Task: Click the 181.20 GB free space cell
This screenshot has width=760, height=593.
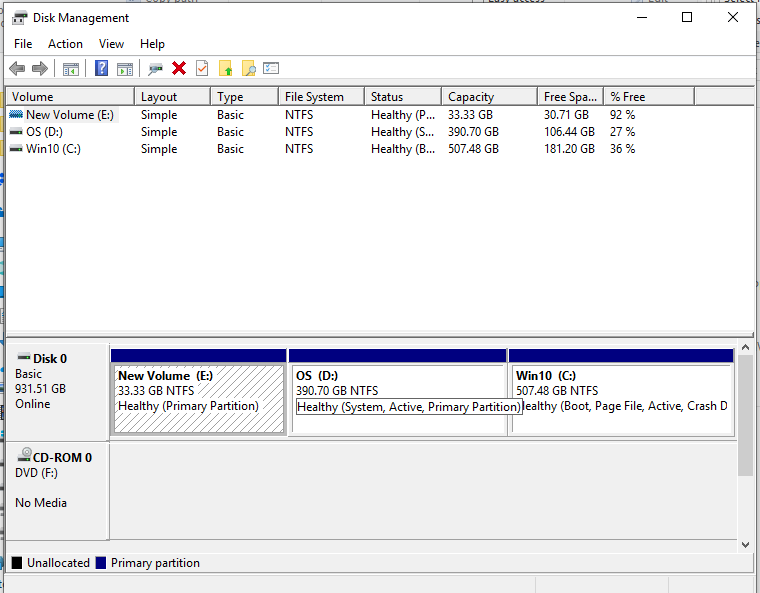Action: 569,149
